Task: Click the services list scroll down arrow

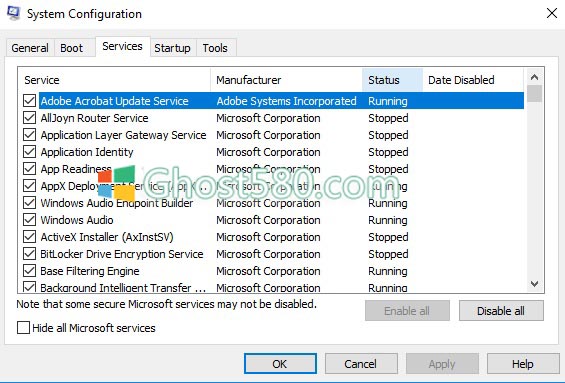Action: pos(534,284)
